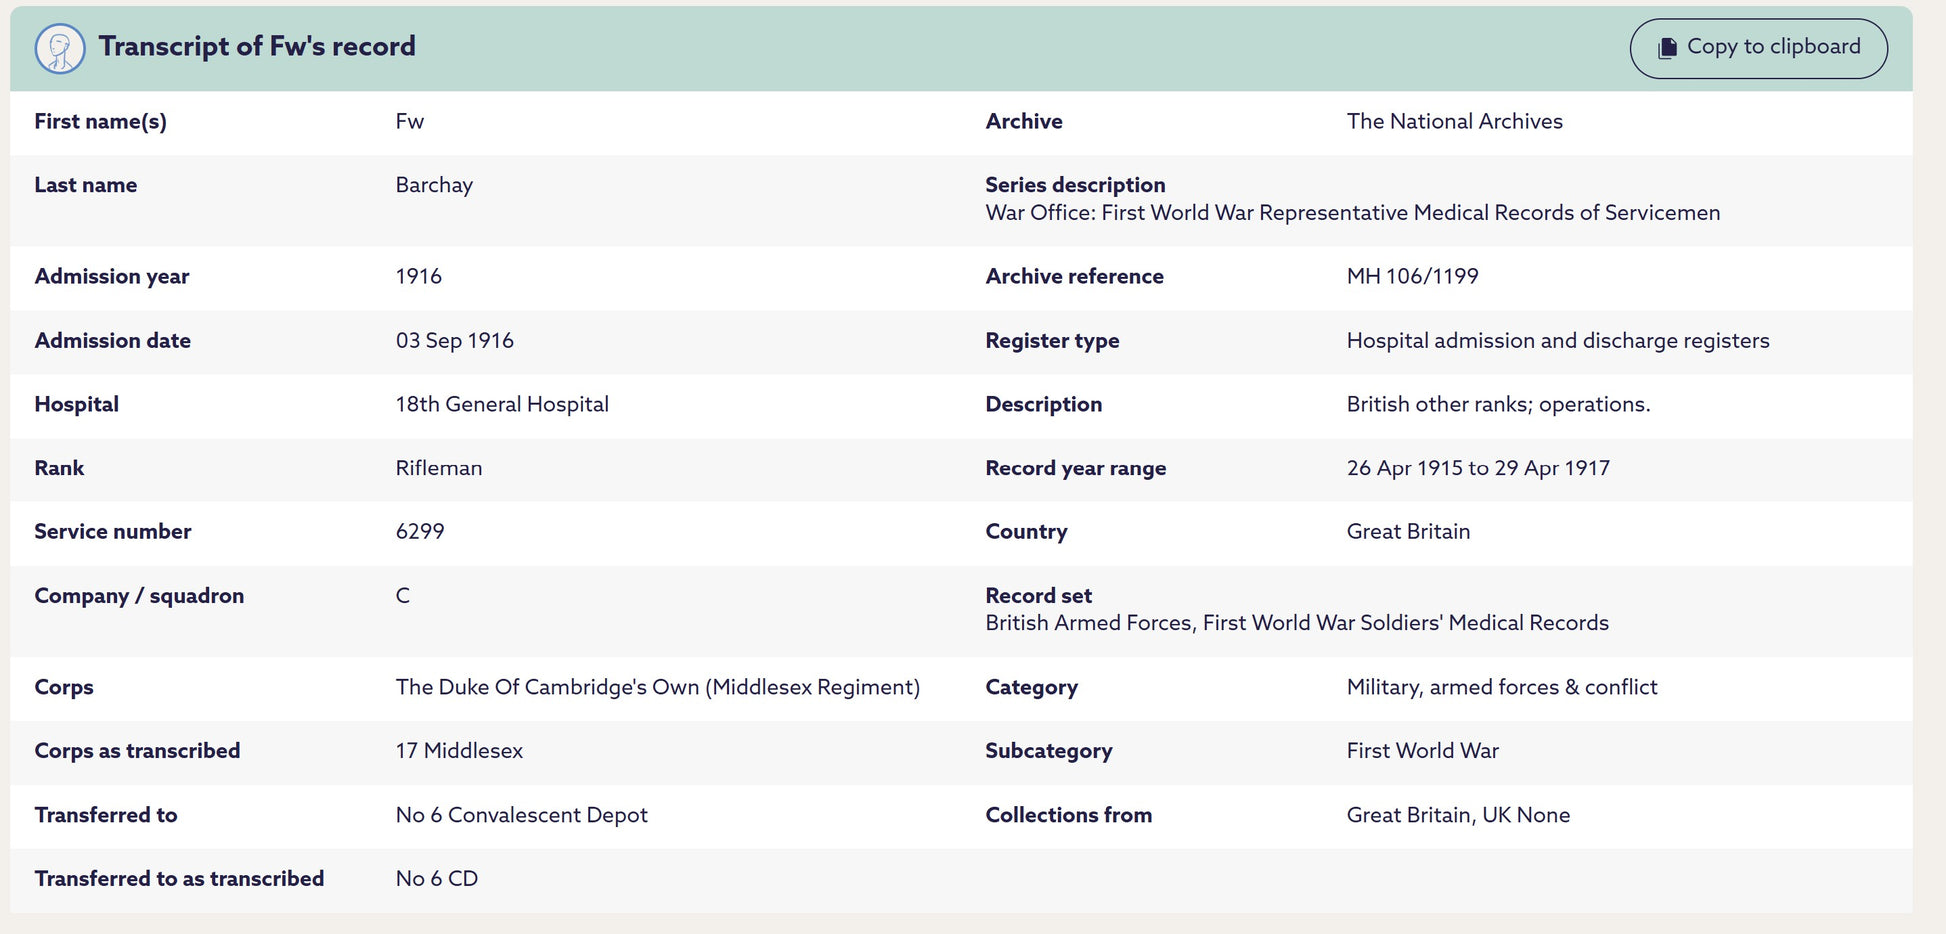Click the No 6 Convalescent Depot value

tap(521, 815)
